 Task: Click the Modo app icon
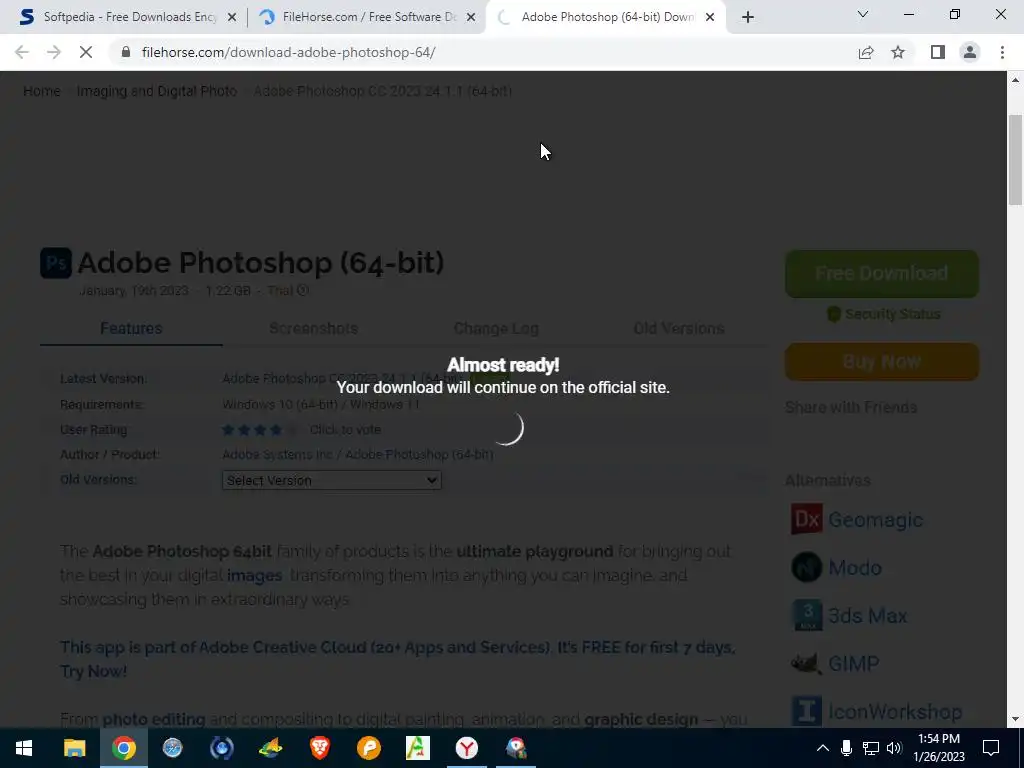pyautogui.click(x=807, y=567)
